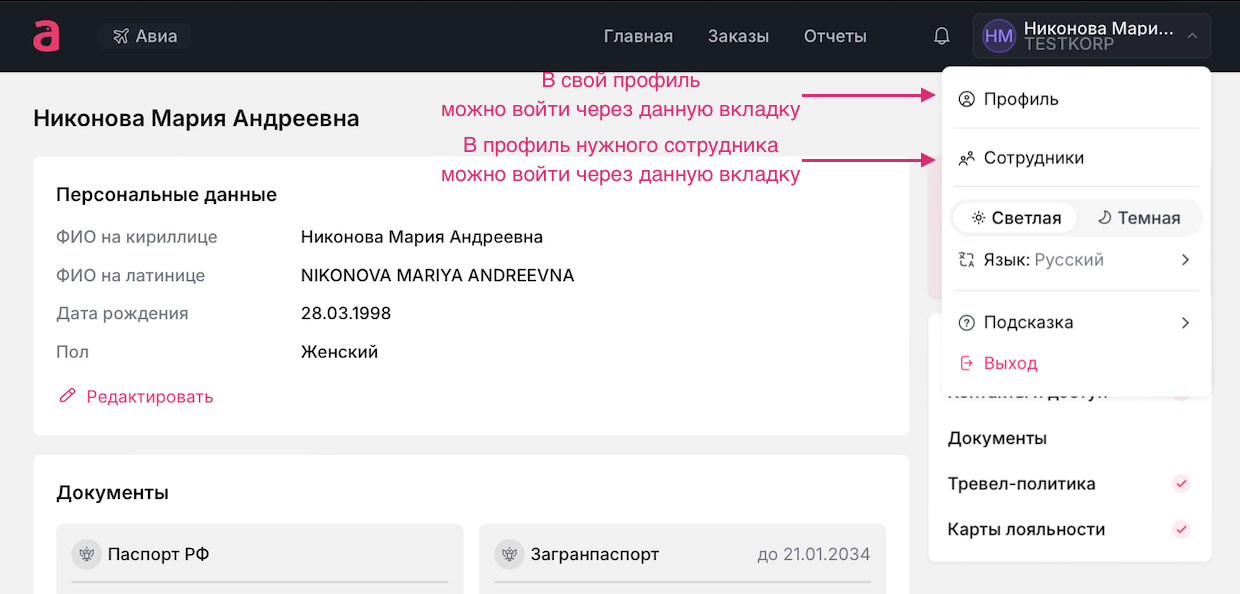
Task: Collapse the user menu chevron
Action: pos(1192,36)
